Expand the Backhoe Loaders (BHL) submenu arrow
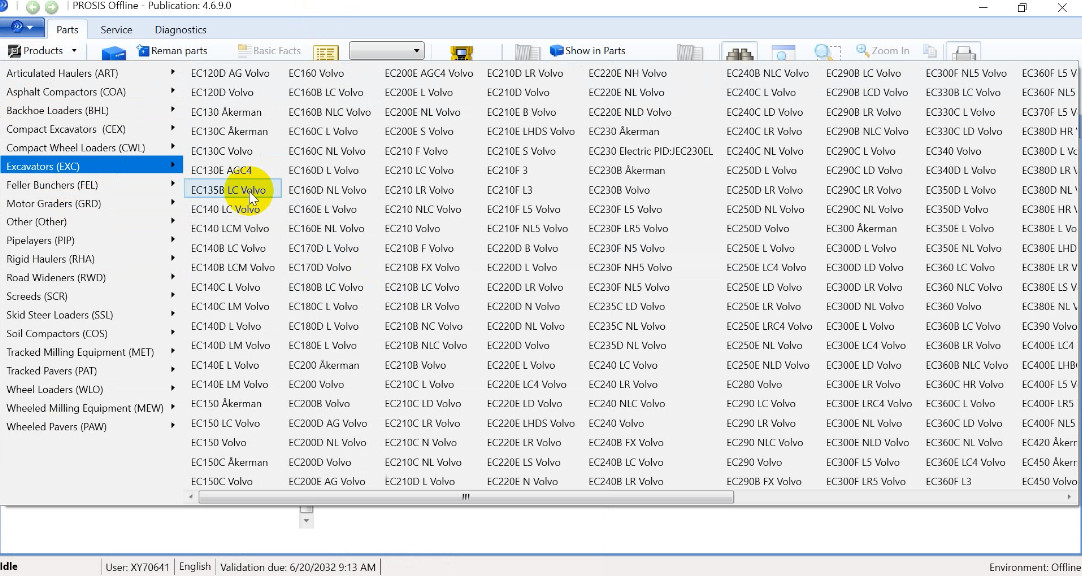 [x=173, y=110]
